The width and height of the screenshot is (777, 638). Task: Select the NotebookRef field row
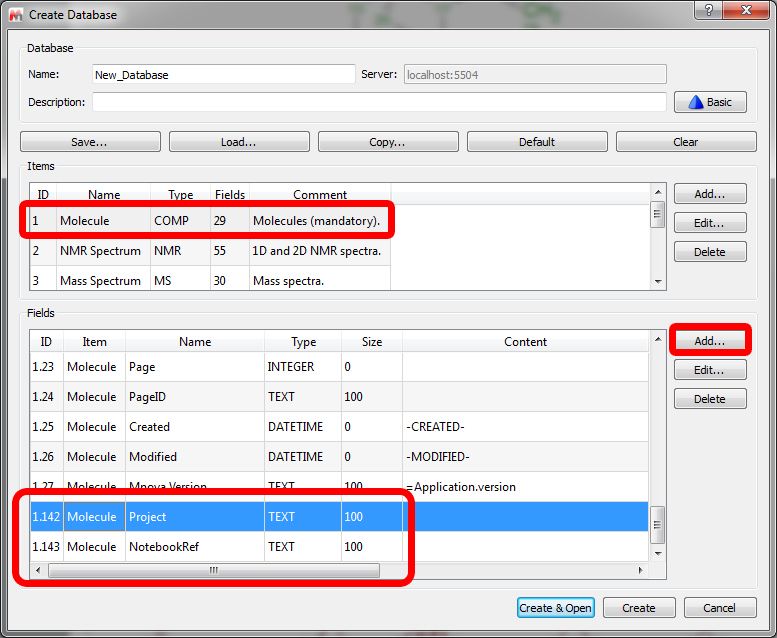(339, 547)
